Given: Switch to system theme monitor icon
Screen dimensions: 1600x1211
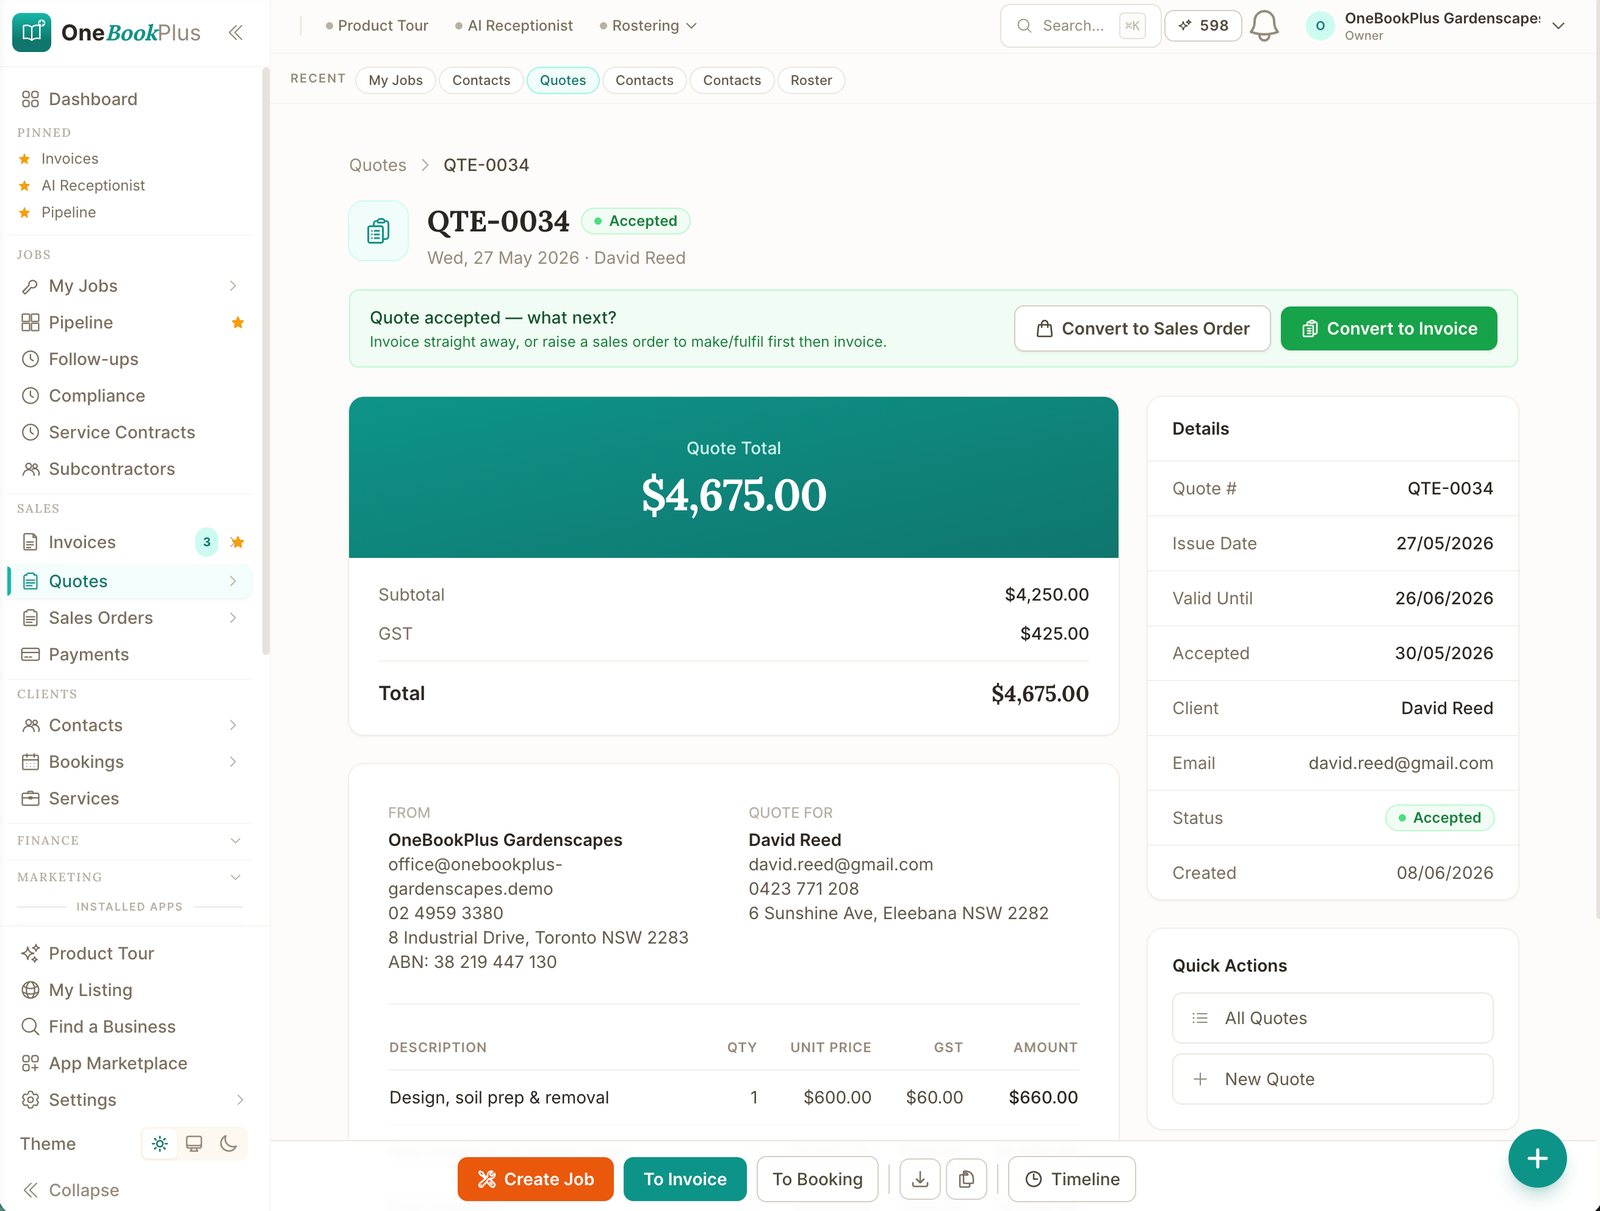Looking at the screenshot, I should pos(194,1143).
